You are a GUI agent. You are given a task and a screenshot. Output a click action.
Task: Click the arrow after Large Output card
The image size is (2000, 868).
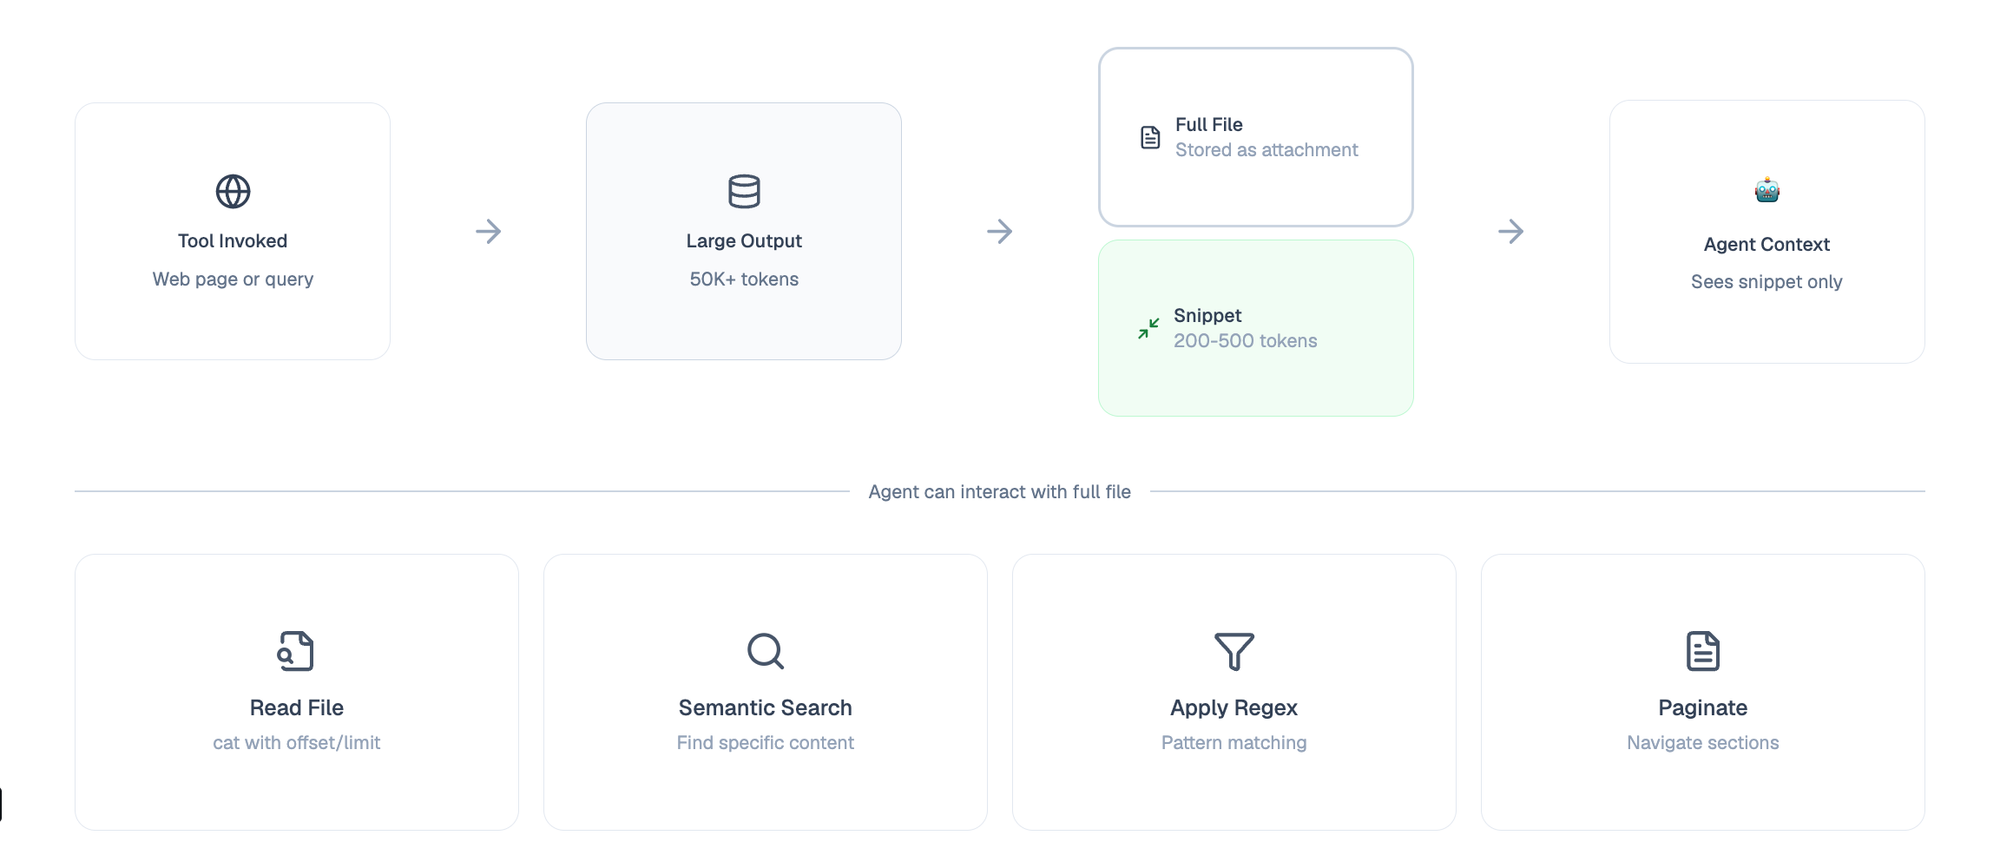(x=999, y=232)
